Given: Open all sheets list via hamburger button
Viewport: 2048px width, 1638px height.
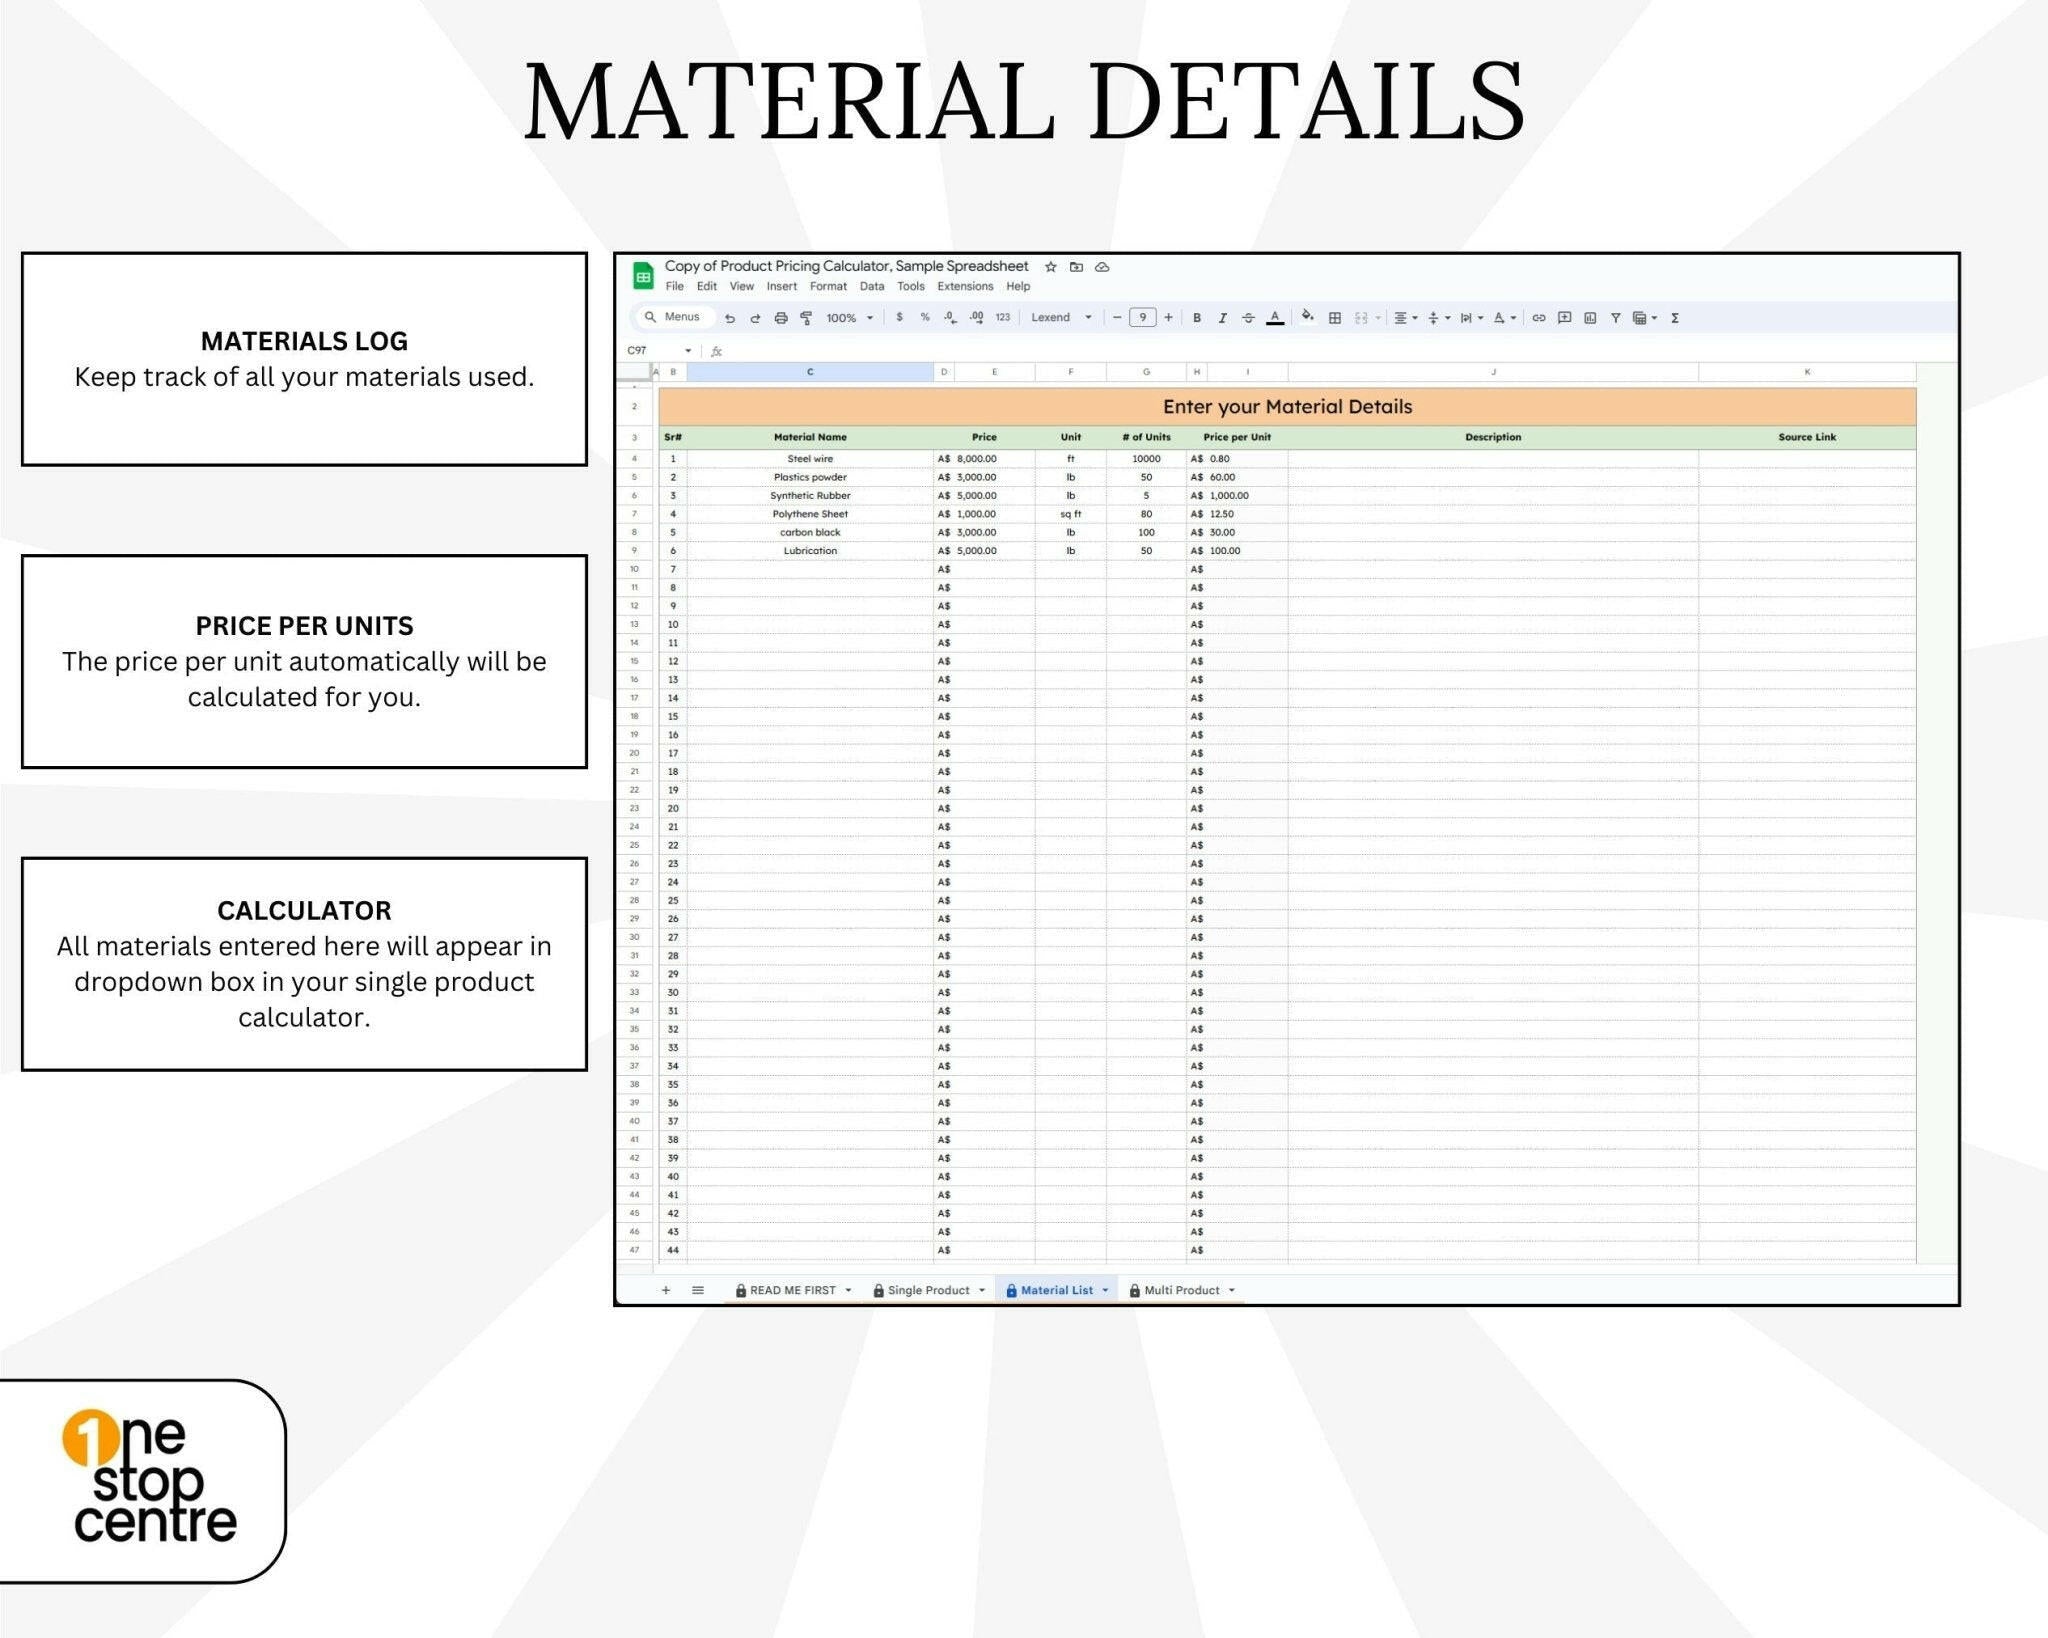Looking at the screenshot, I should click(x=697, y=1289).
